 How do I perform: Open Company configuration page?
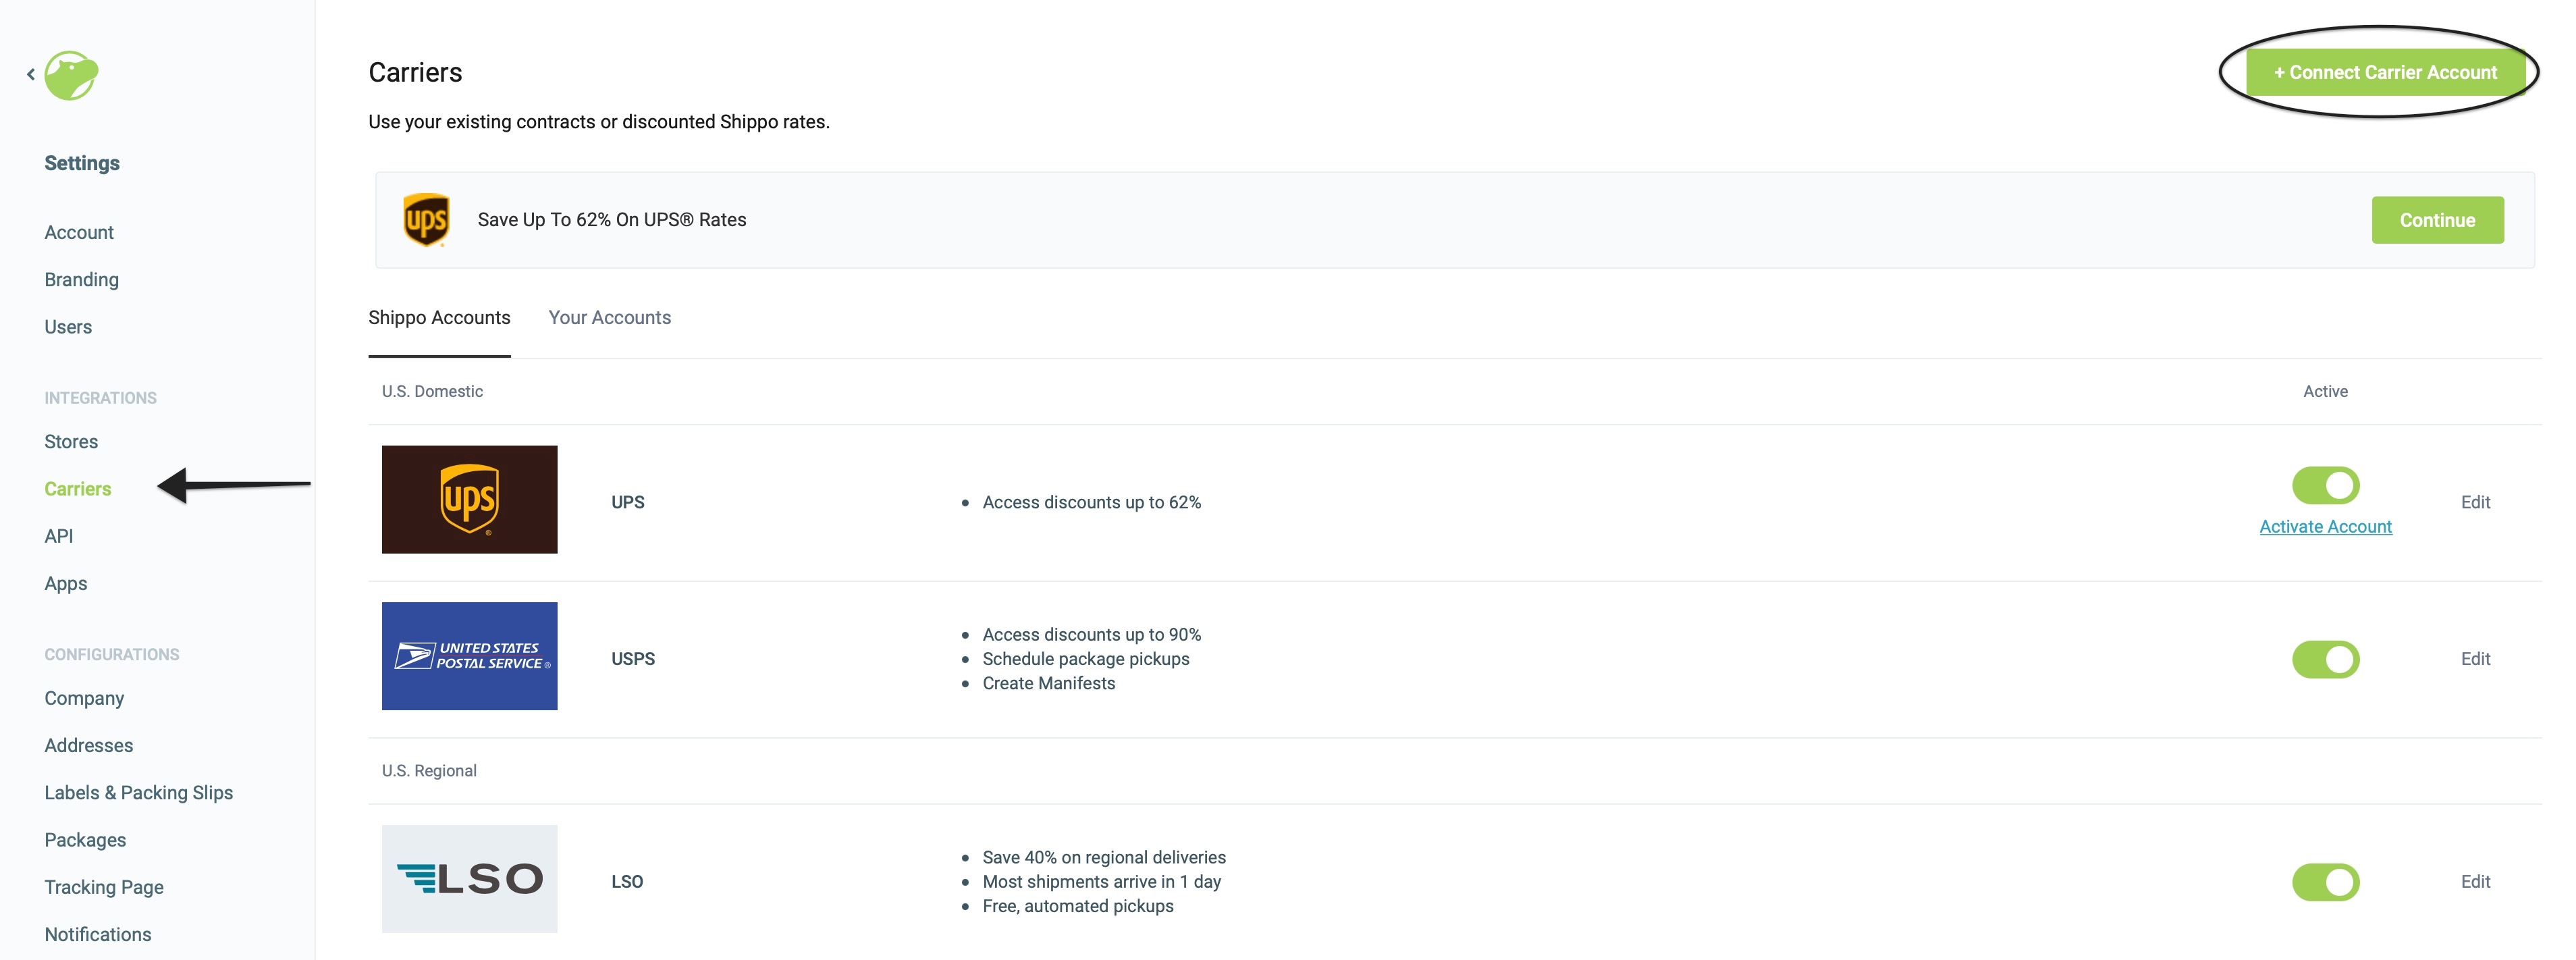click(84, 698)
